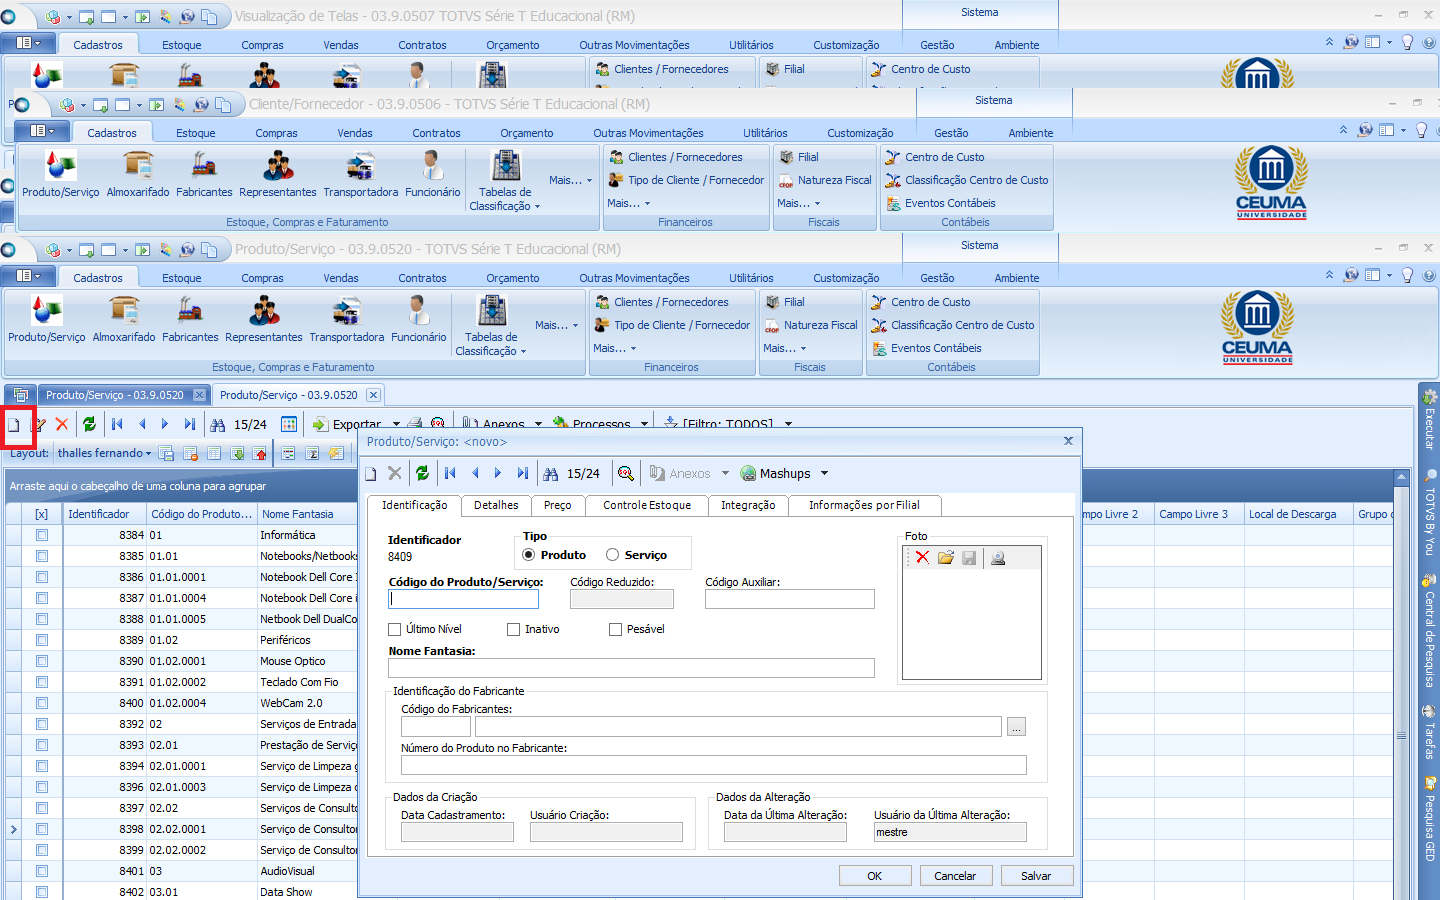1440x900 pixels.
Task: Click Código Auxiliar input field
Action: tap(790, 599)
